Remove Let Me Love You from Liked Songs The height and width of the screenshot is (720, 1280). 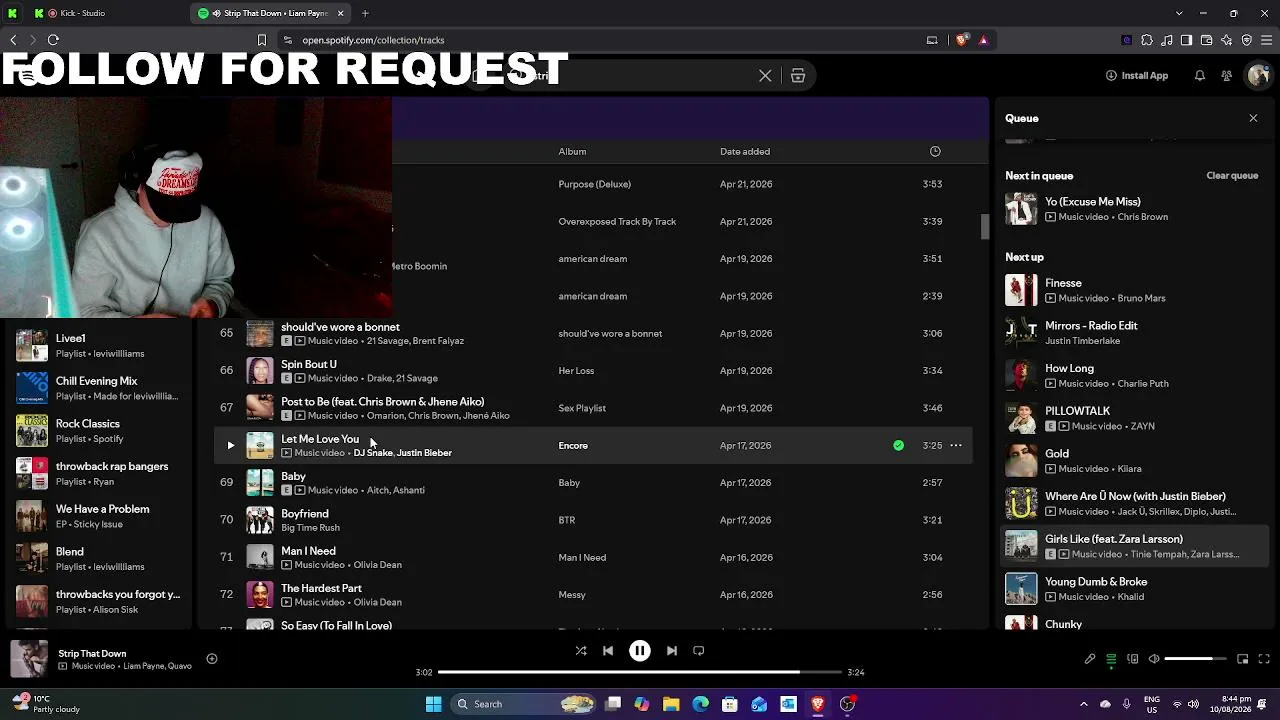click(x=898, y=446)
